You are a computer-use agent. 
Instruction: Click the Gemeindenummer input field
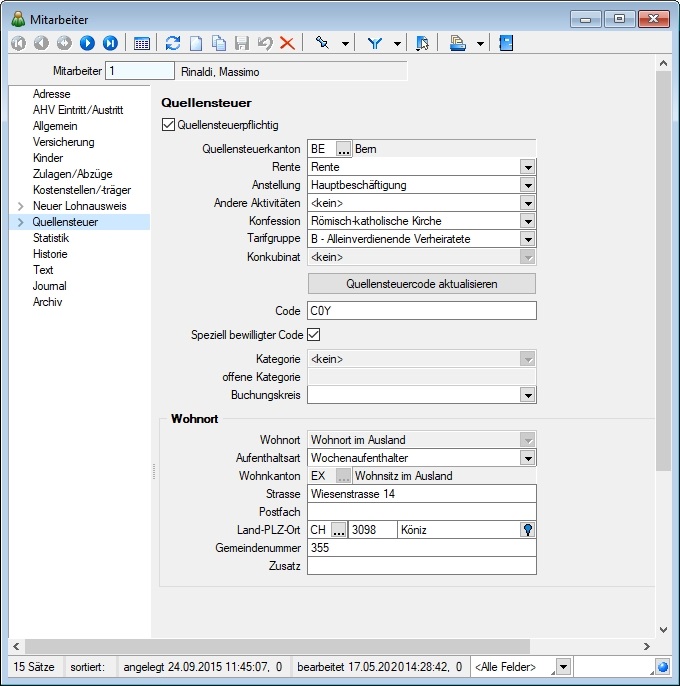point(422,548)
